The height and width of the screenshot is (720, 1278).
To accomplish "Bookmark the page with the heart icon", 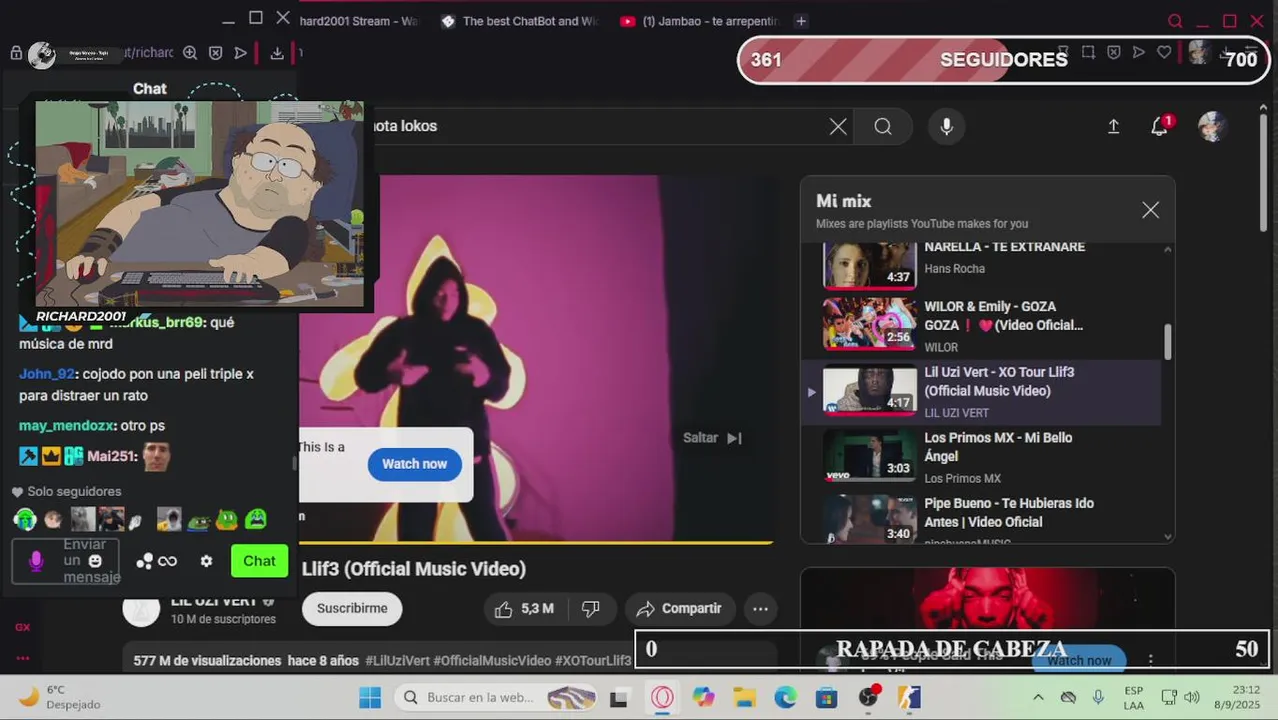I will click(1164, 52).
